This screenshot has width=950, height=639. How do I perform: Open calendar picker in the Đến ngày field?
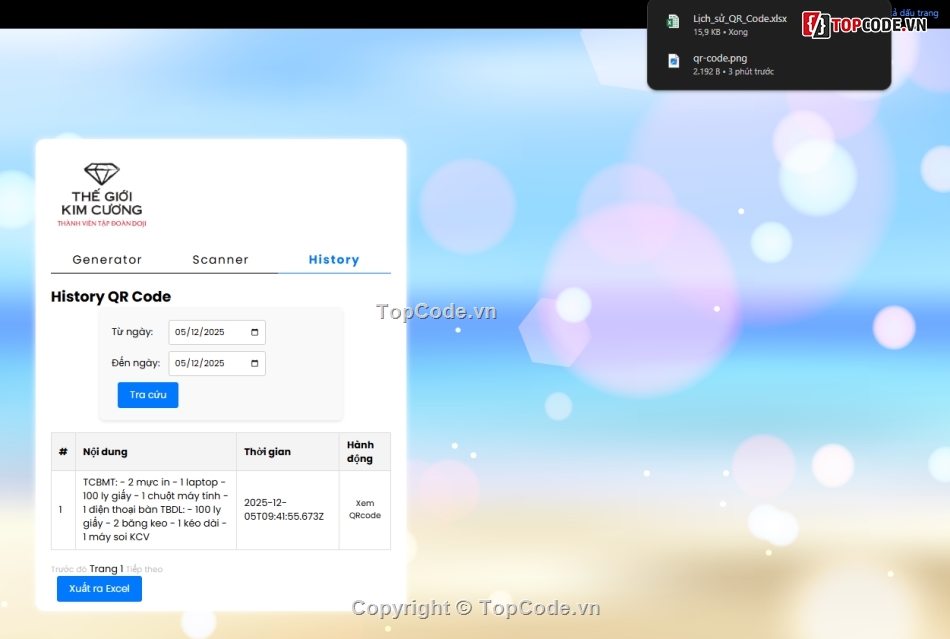coord(255,363)
